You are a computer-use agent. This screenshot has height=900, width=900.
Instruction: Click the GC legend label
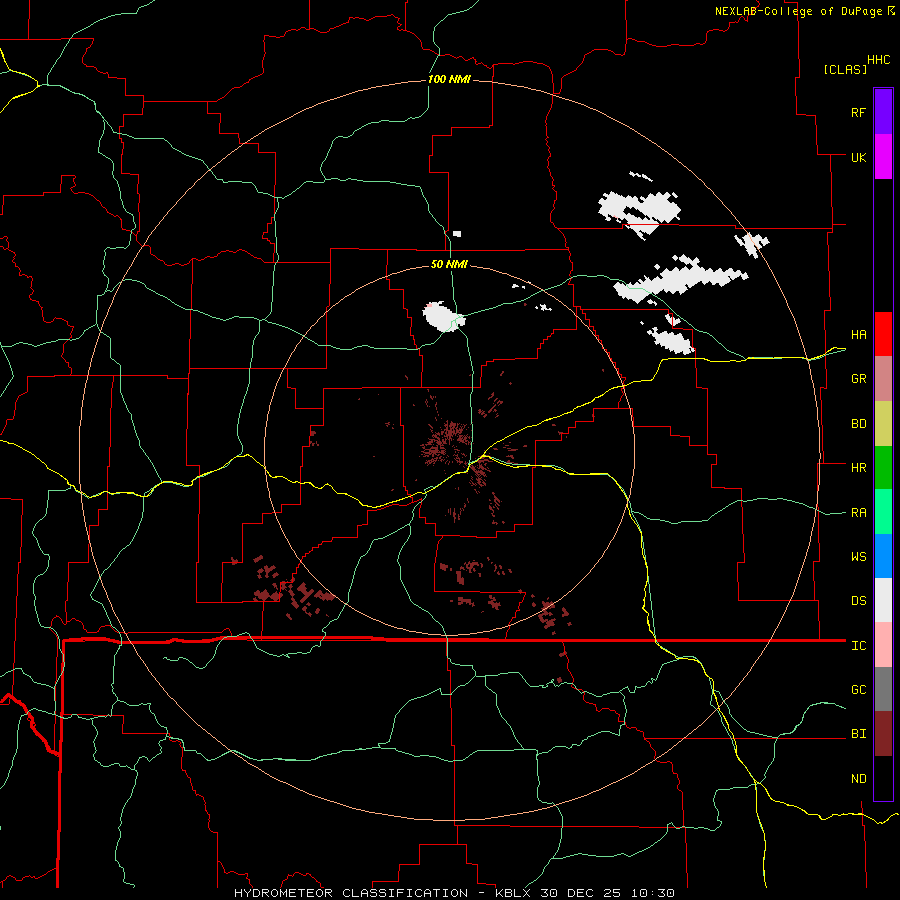point(858,689)
